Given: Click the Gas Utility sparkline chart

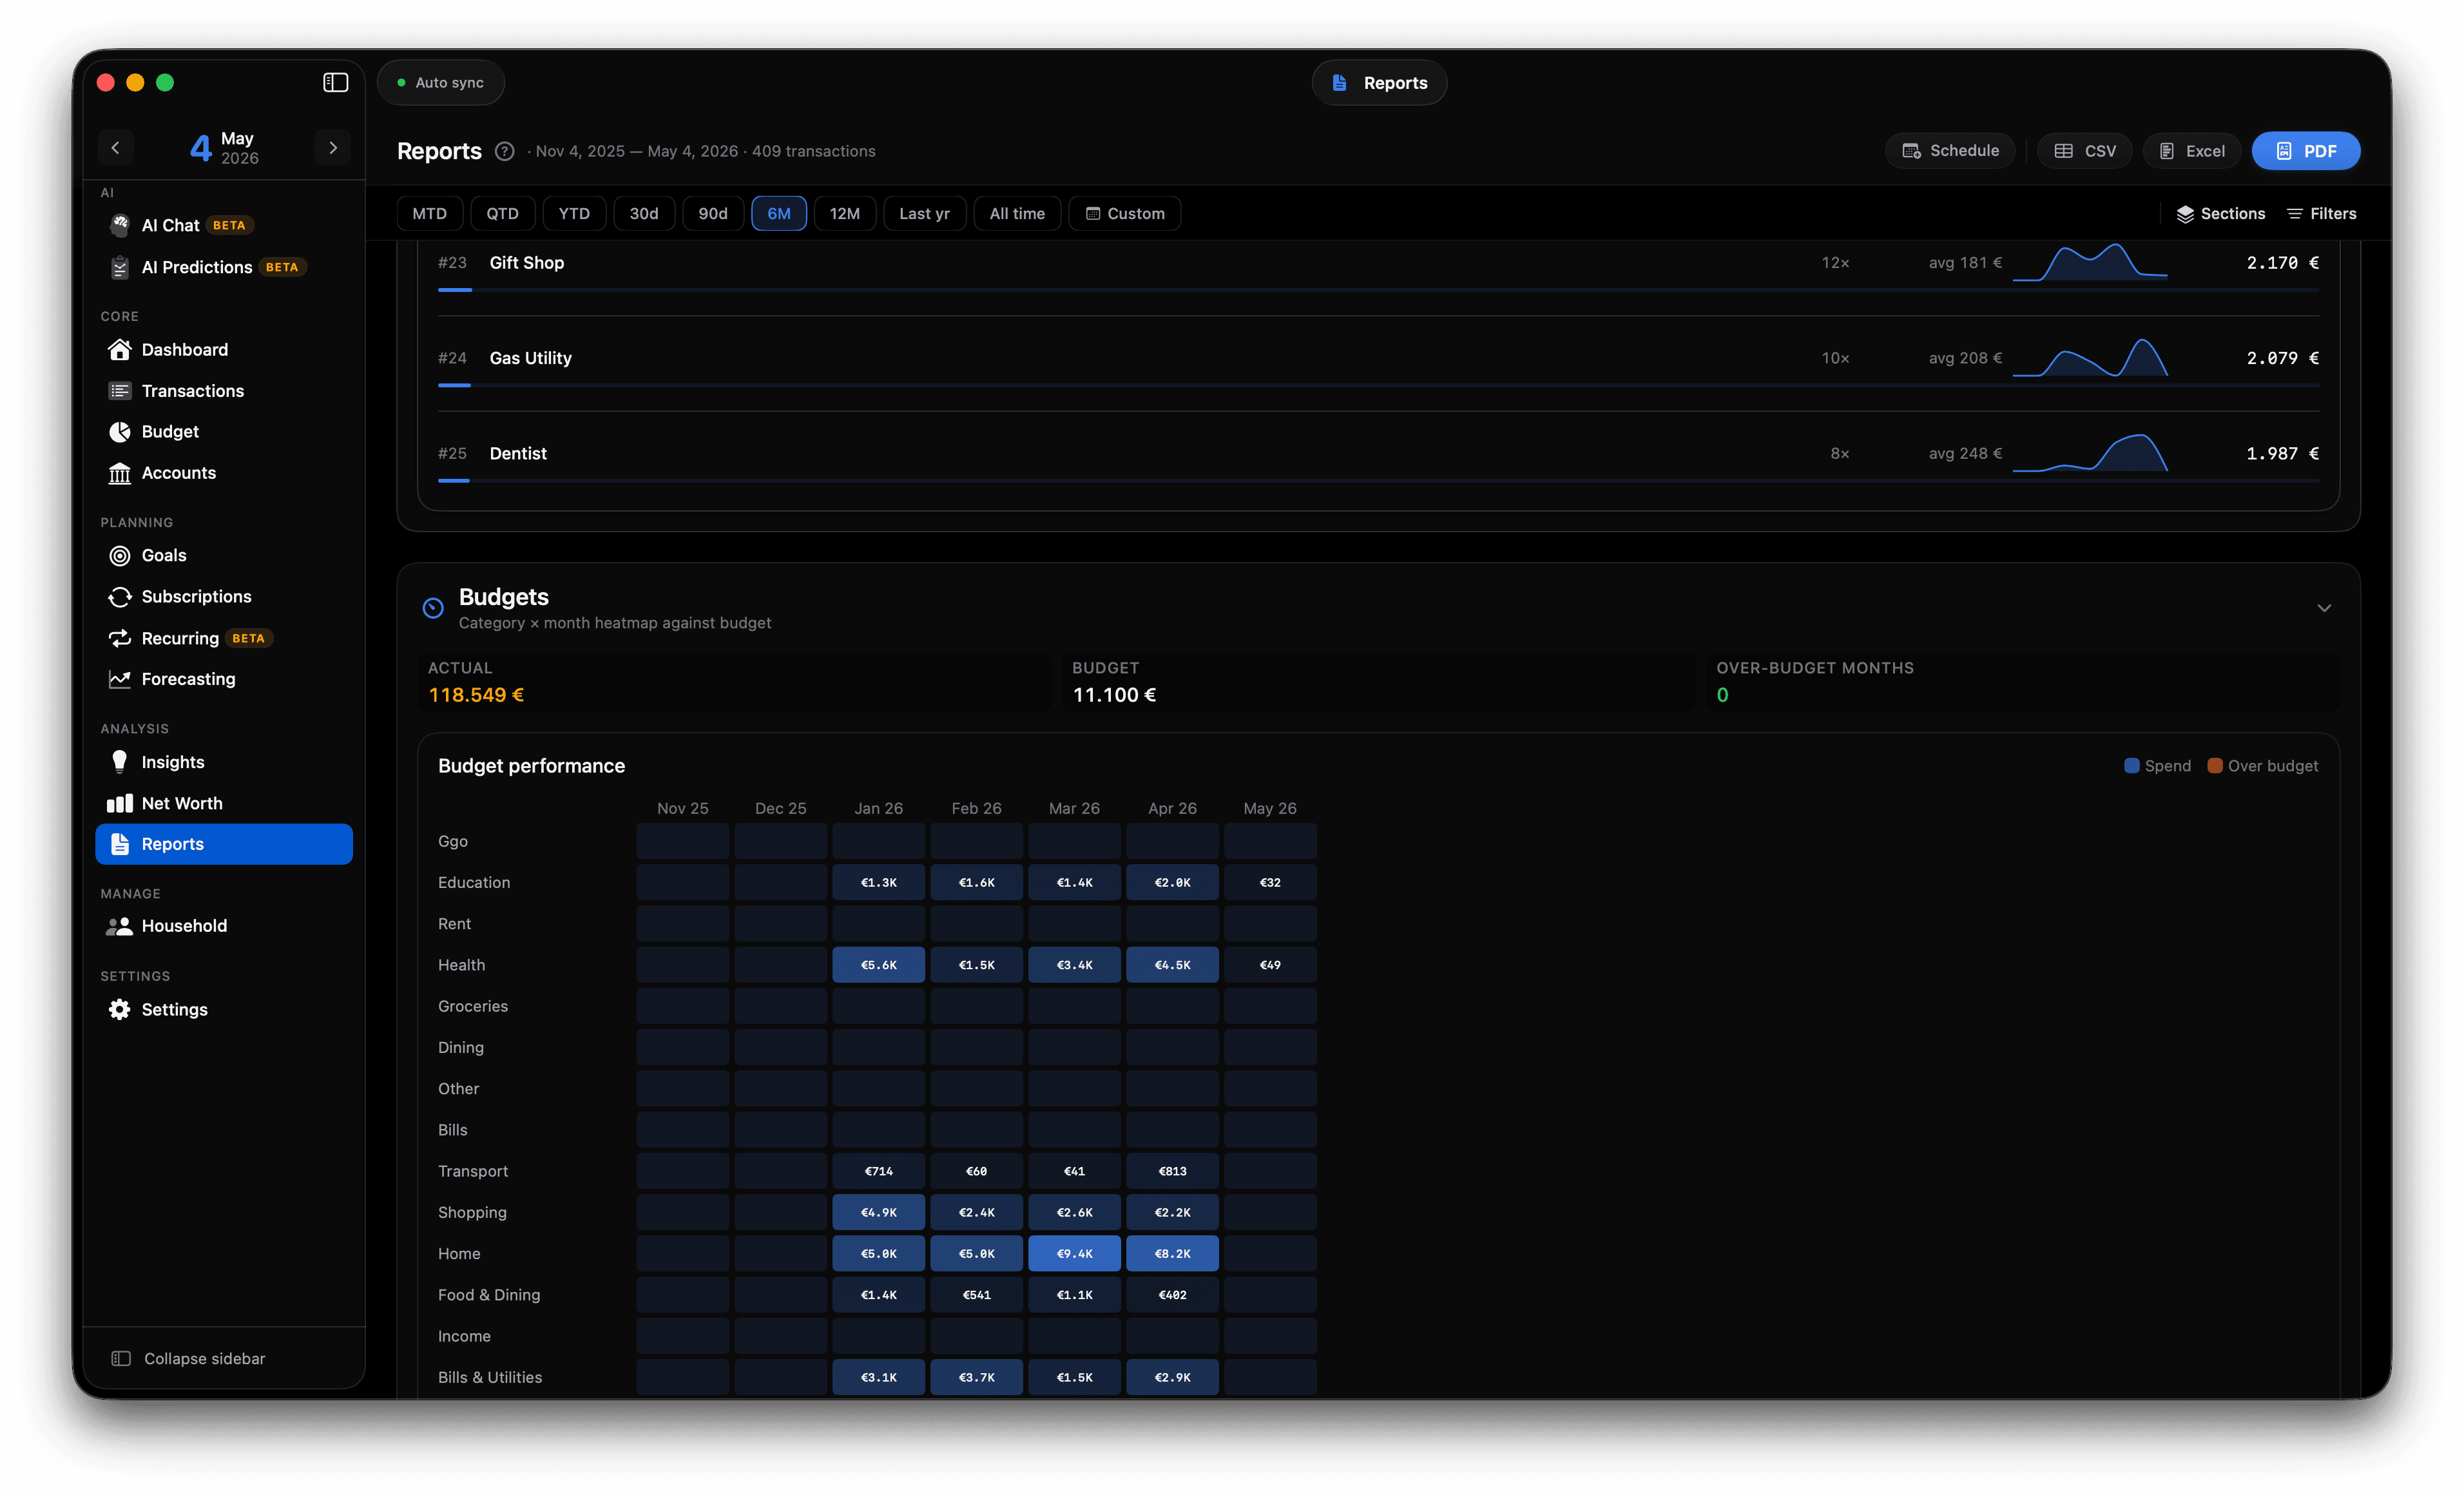Looking at the screenshot, I should pos(2090,358).
